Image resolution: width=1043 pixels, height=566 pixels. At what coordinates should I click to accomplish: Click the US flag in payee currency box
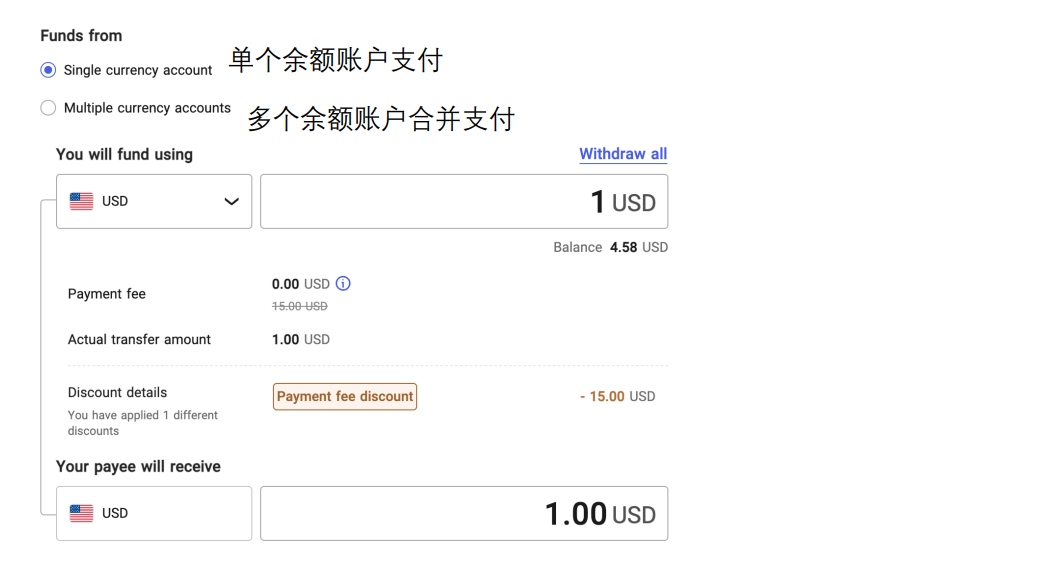82,513
